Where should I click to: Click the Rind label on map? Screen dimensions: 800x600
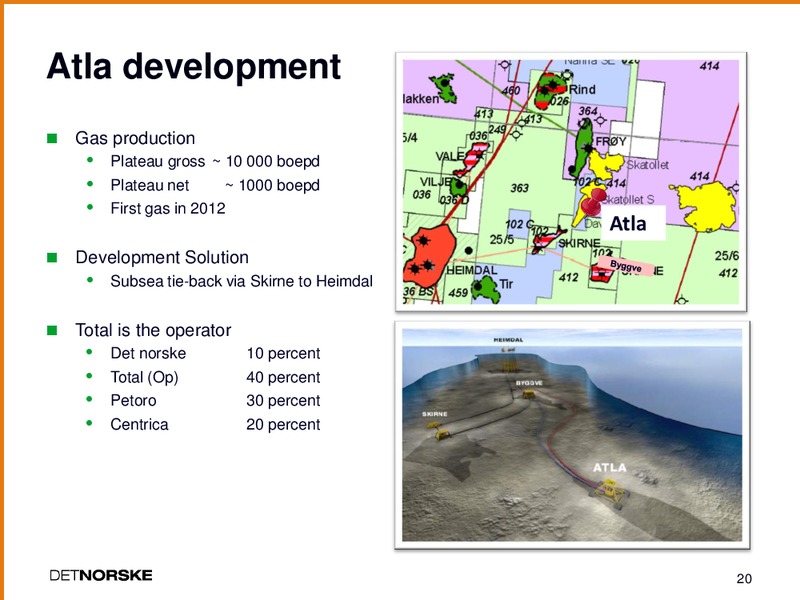[582, 90]
